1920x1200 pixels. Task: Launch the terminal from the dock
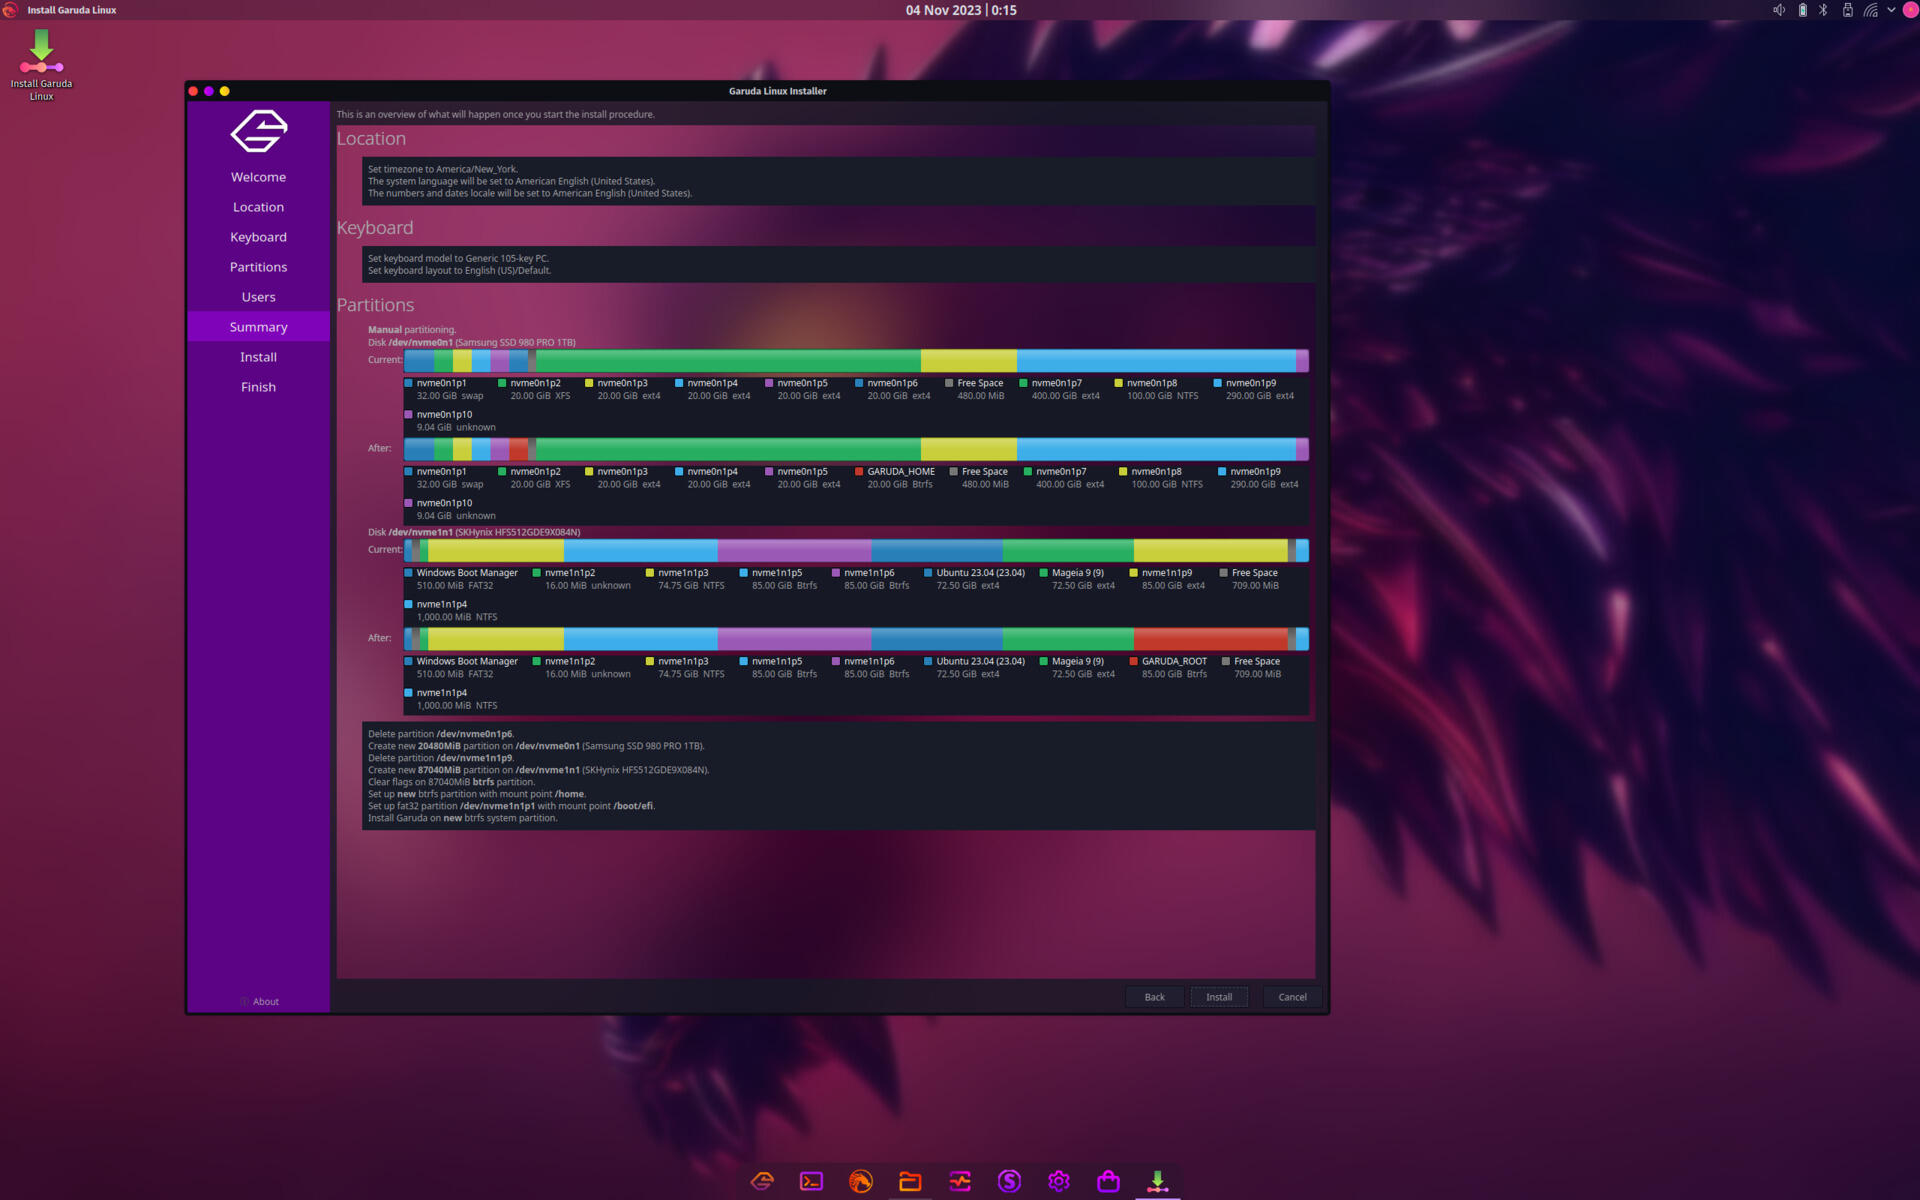tap(811, 1181)
